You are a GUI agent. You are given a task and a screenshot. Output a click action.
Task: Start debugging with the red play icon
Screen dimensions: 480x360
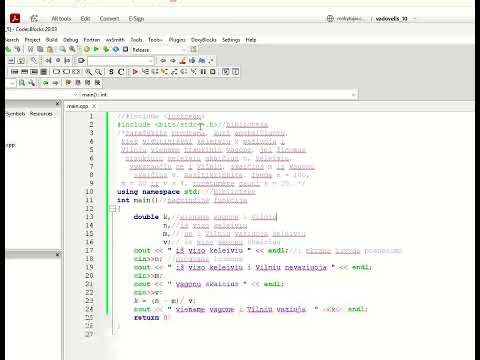135,72
